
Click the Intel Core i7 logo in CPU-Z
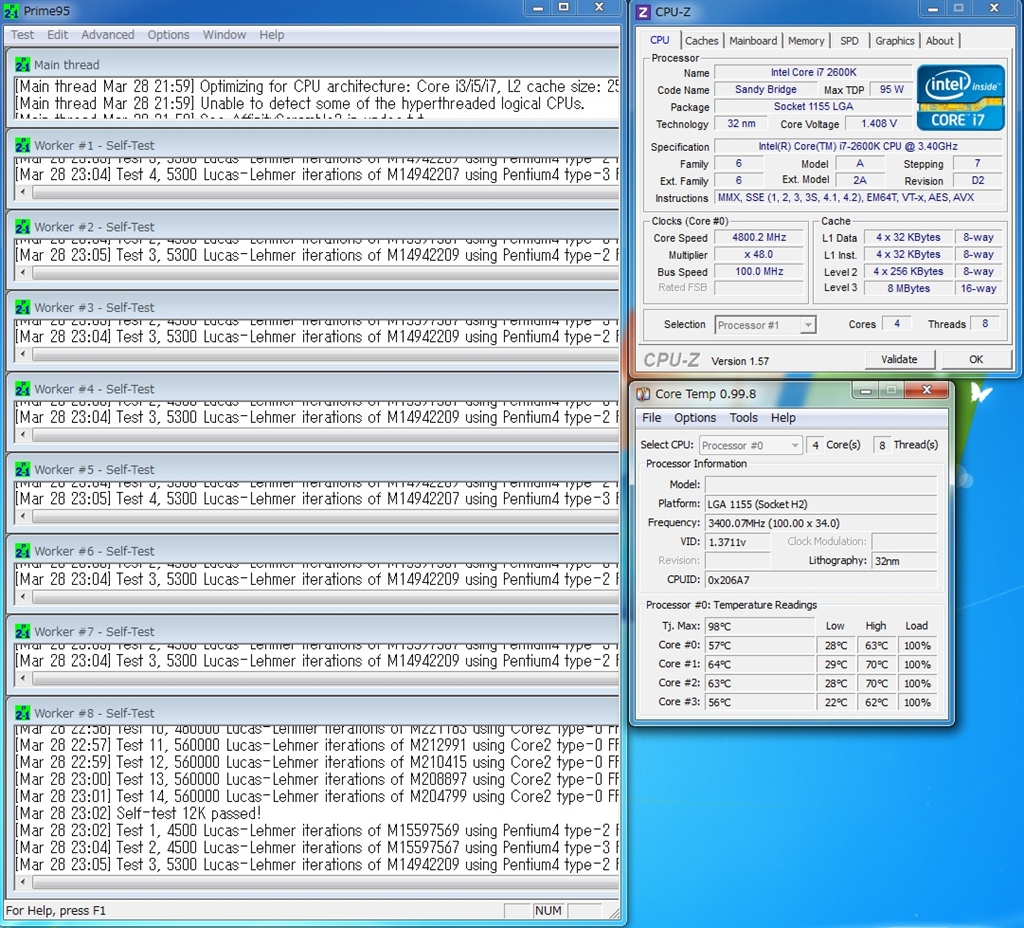(961, 97)
